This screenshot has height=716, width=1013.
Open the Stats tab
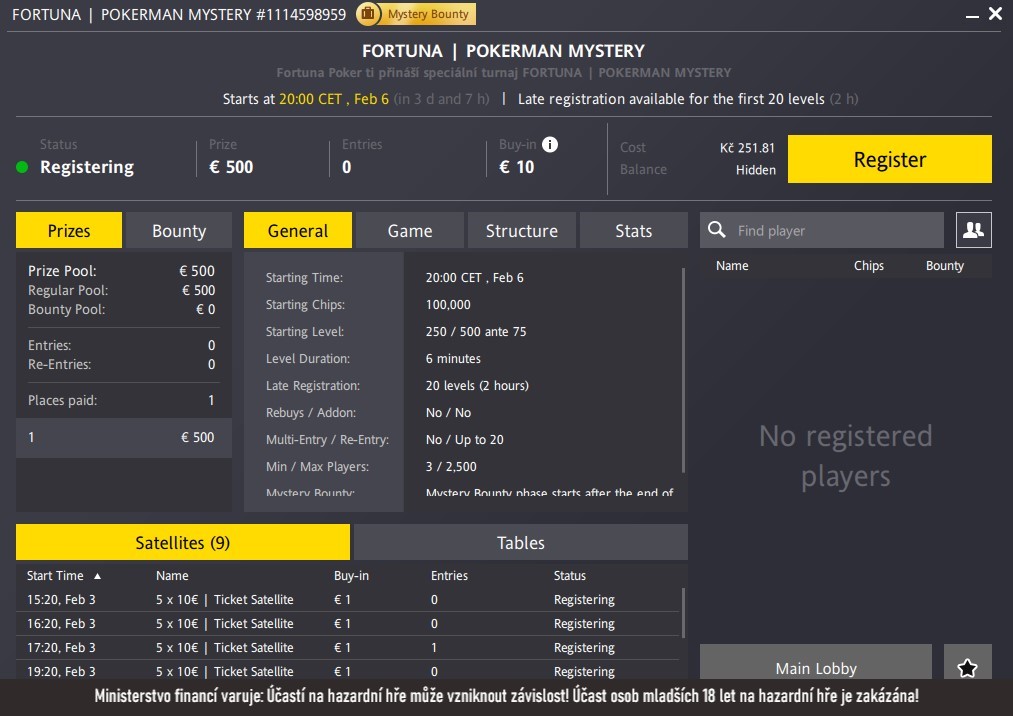click(634, 230)
